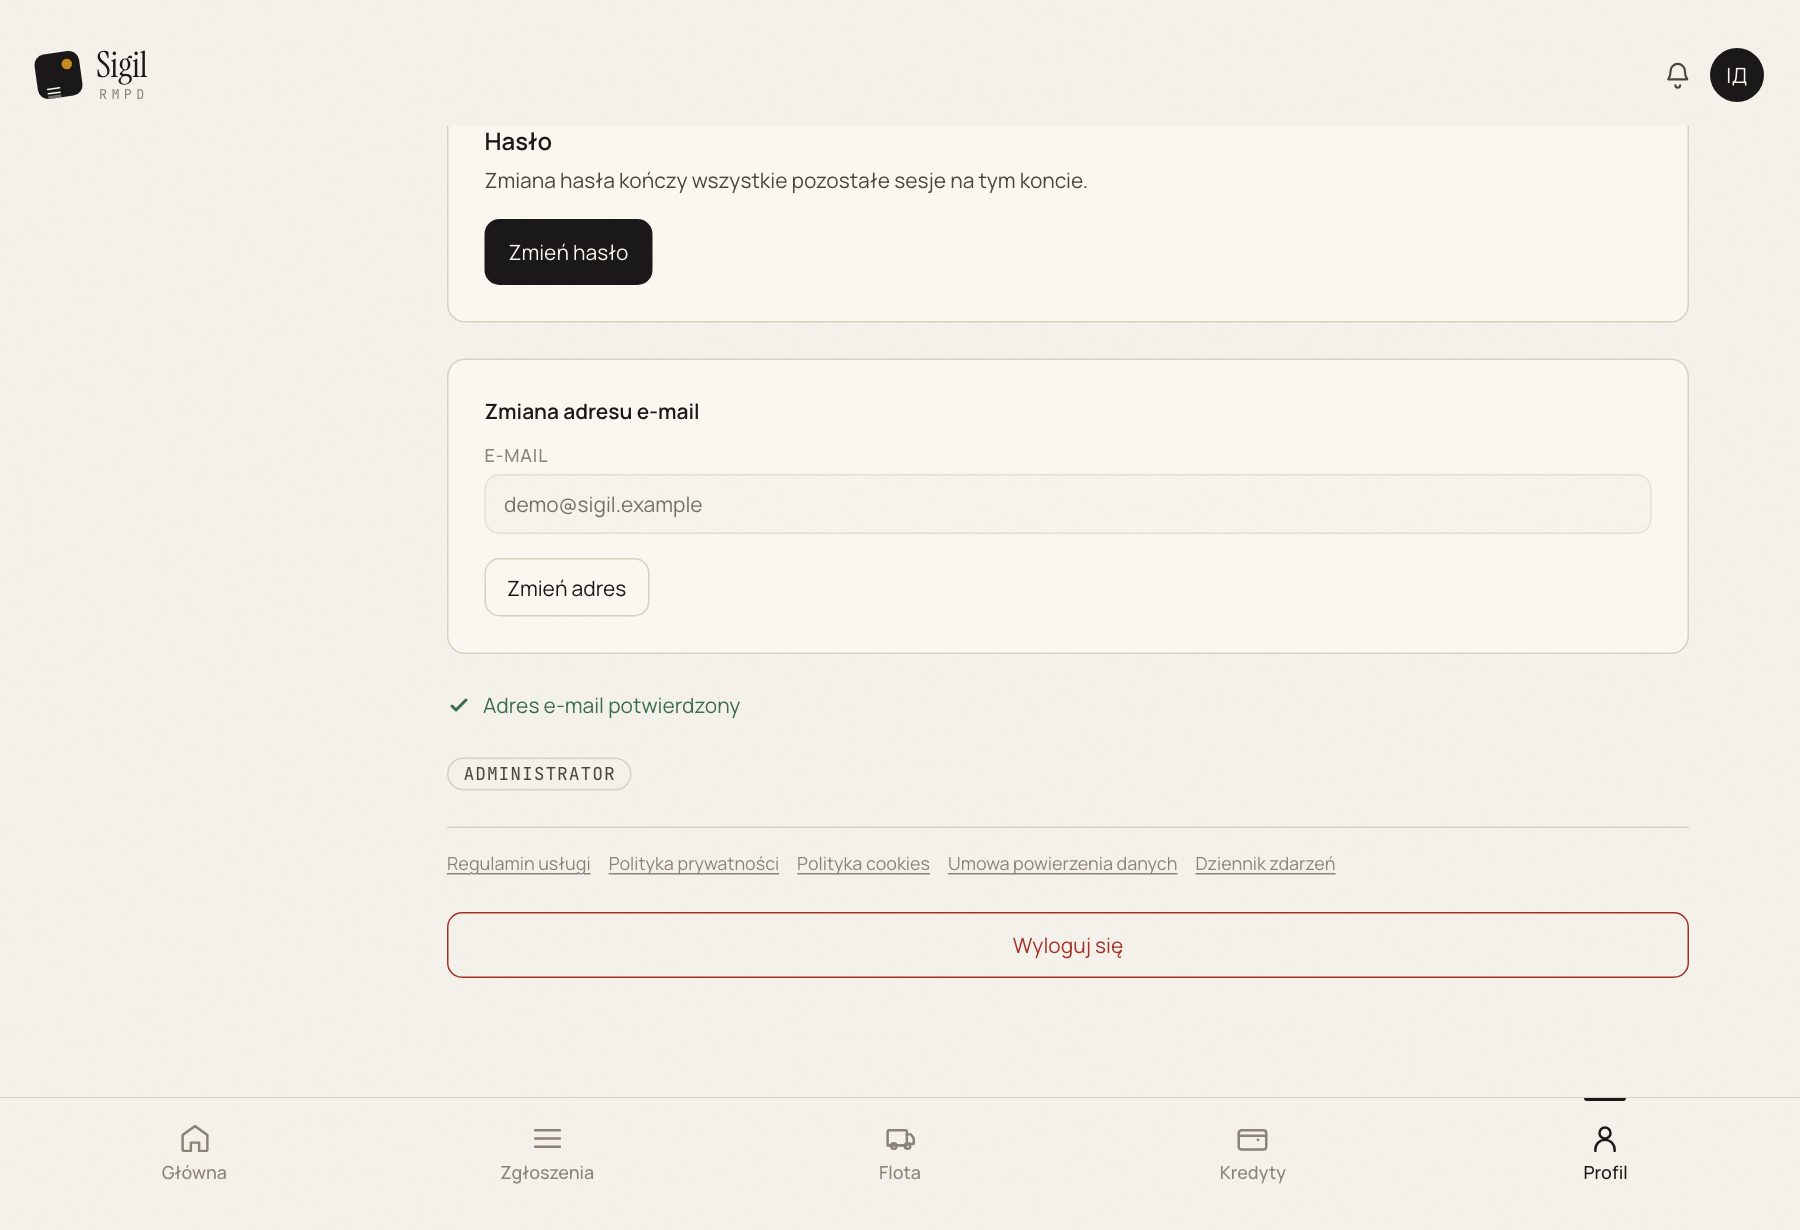Select Profil tab label
Image resolution: width=1800 pixels, height=1230 pixels.
[x=1605, y=1172]
